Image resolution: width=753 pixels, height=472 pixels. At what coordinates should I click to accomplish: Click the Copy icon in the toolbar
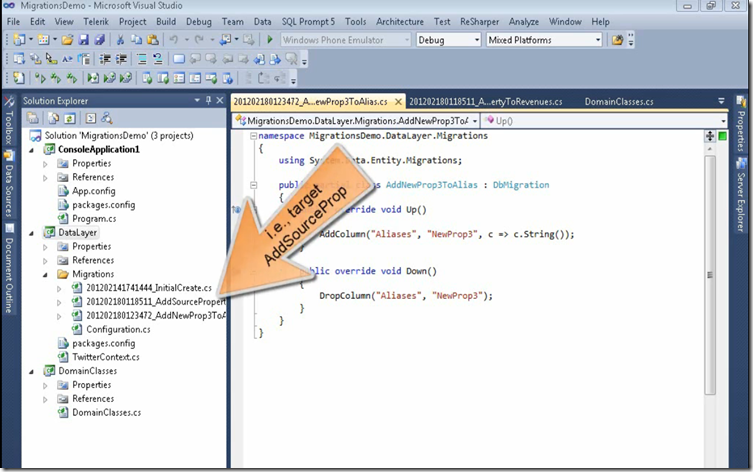coord(136,40)
